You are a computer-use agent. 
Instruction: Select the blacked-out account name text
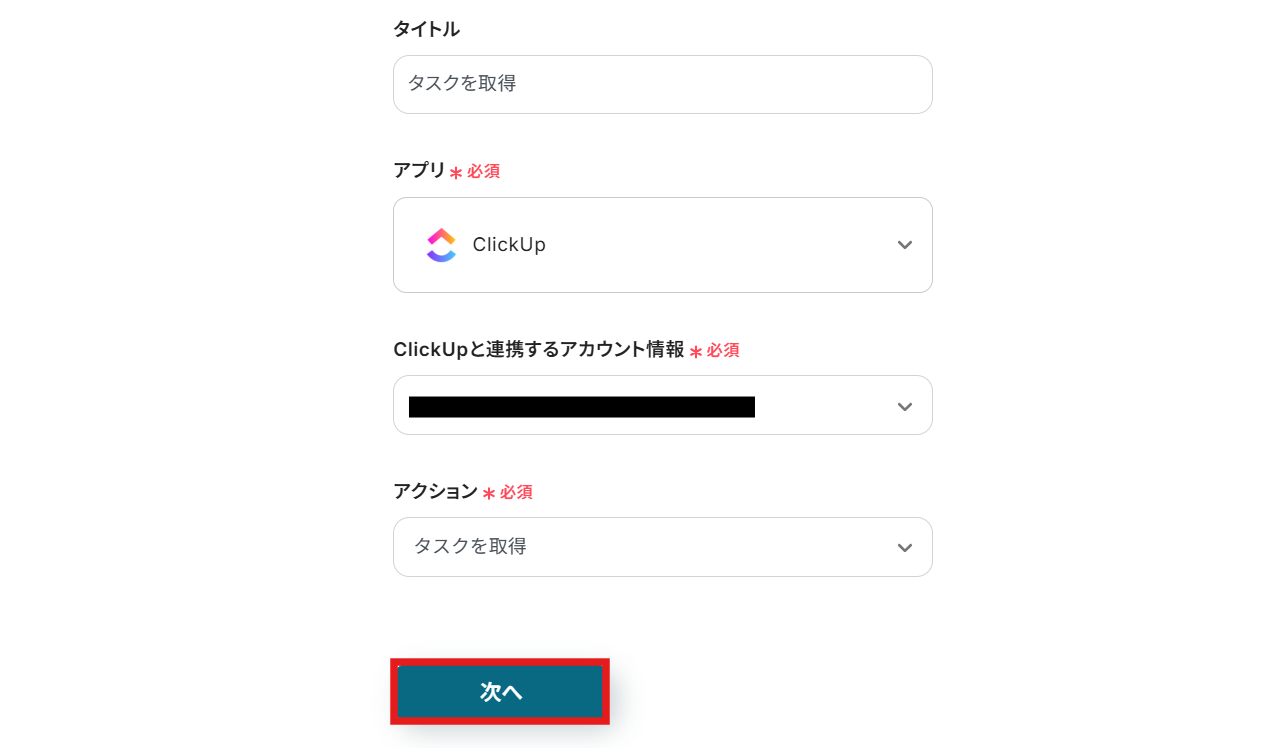[581, 406]
